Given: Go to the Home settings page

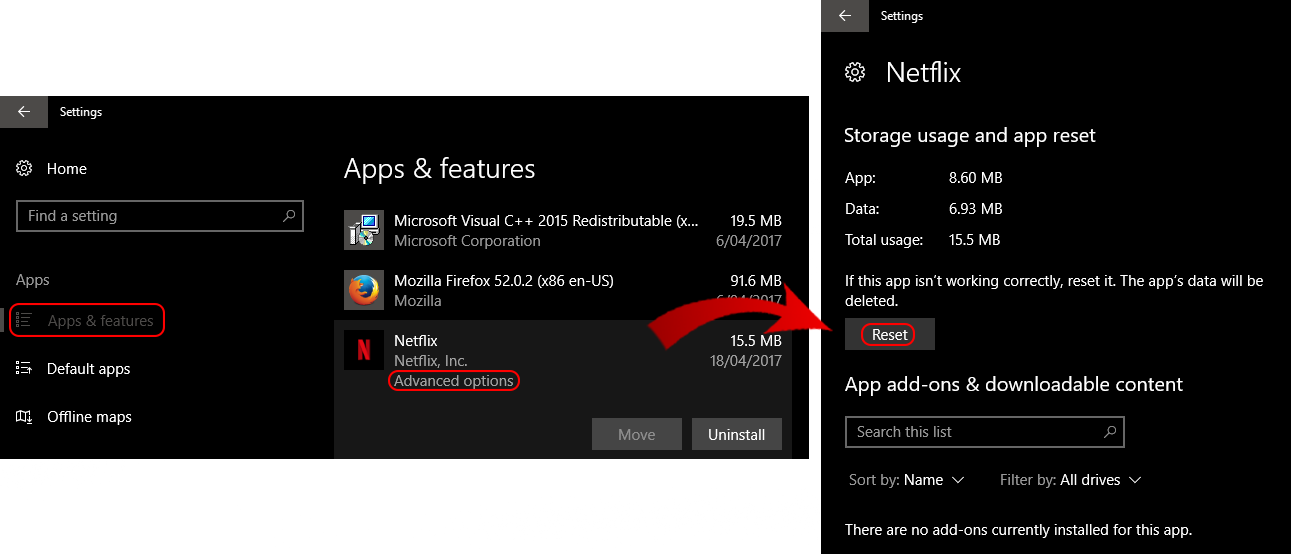Looking at the screenshot, I should (67, 169).
